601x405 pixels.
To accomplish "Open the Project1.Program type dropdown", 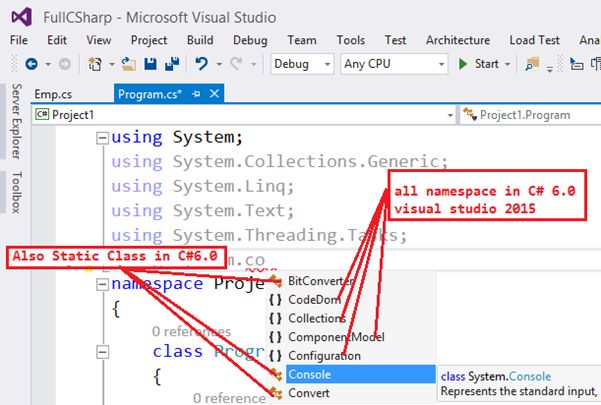I will coord(530,115).
